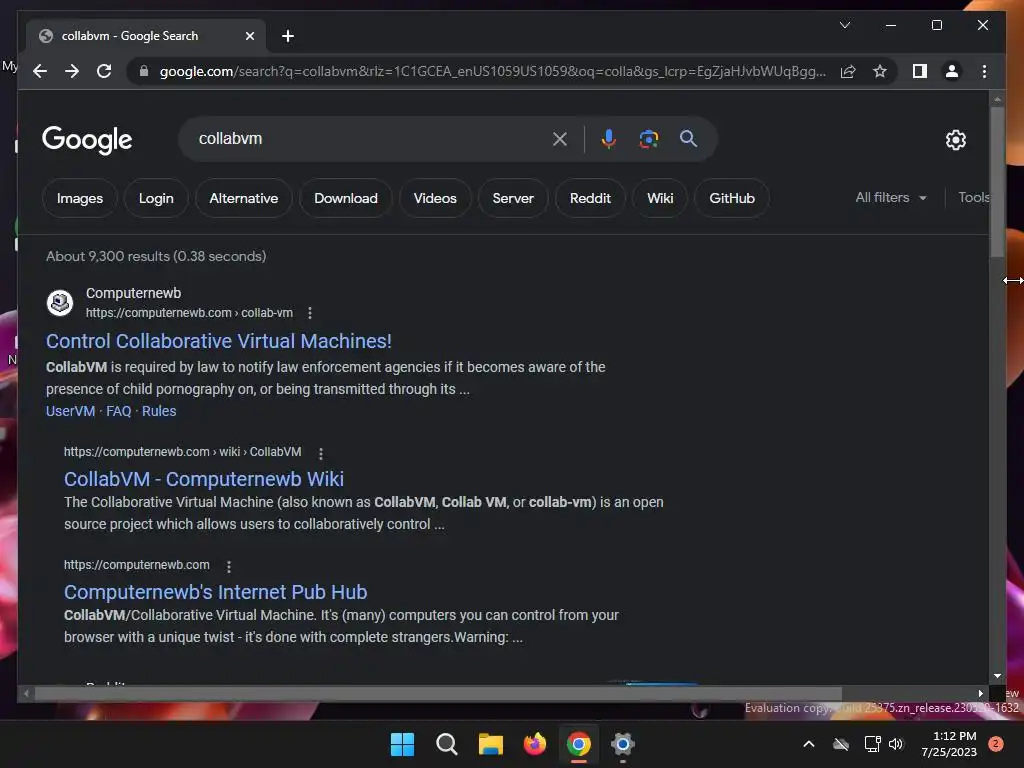Click the Google logo
This screenshot has height=768, width=1024.
[x=87, y=139]
